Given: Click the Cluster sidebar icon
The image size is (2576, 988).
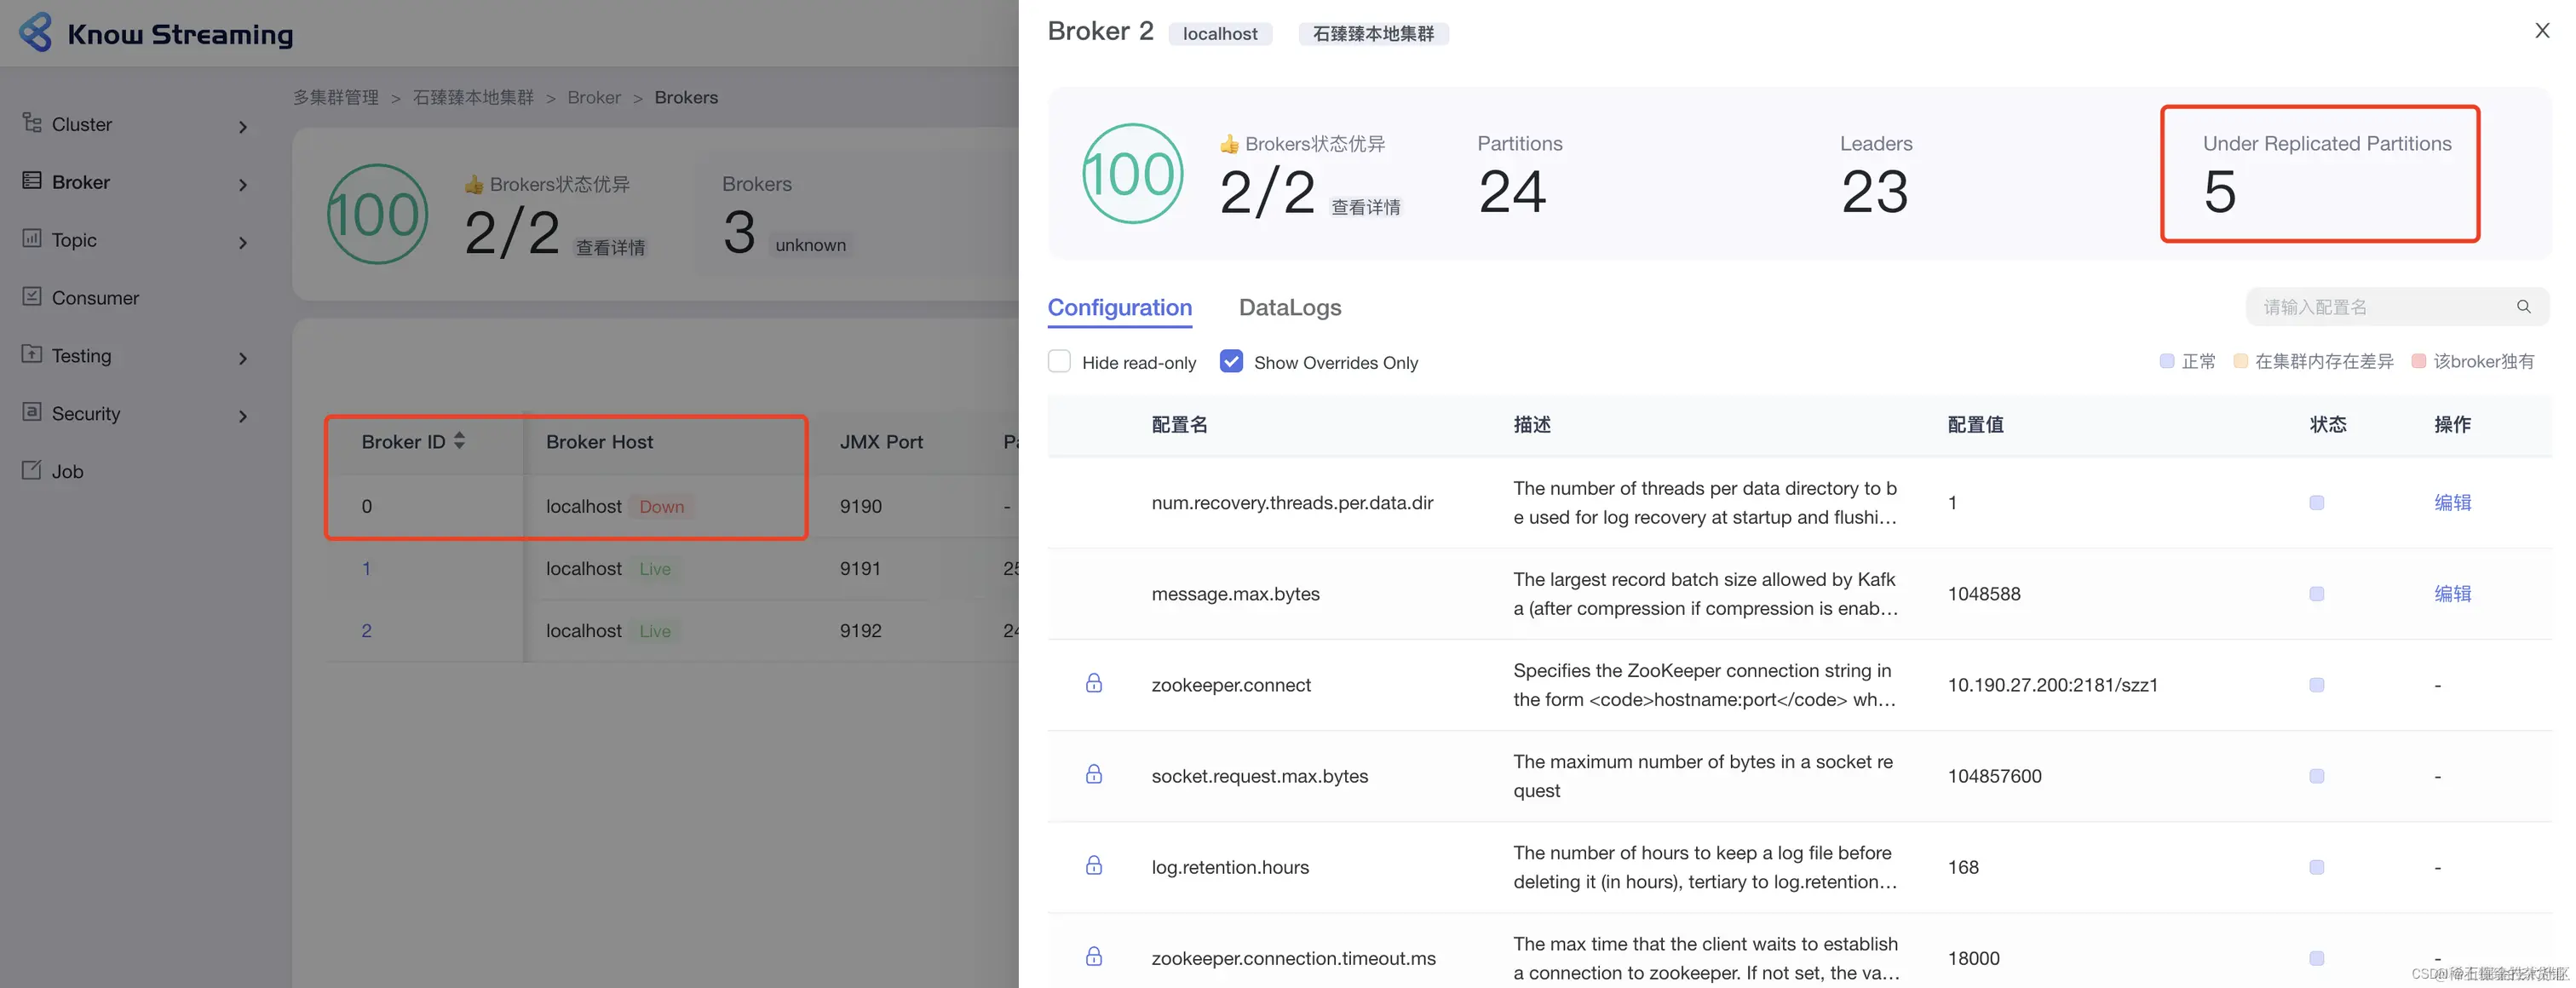Looking at the screenshot, I should [x=32, y=123].
